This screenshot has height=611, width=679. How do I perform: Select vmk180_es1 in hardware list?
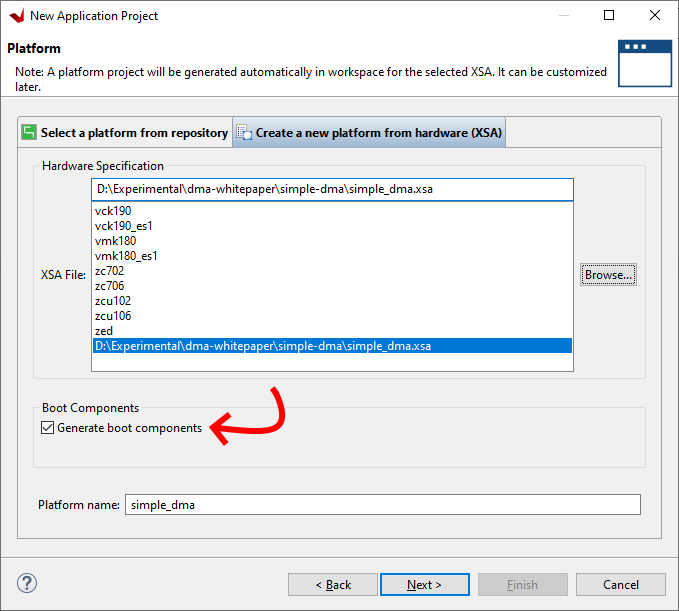[x=333, y=256]
